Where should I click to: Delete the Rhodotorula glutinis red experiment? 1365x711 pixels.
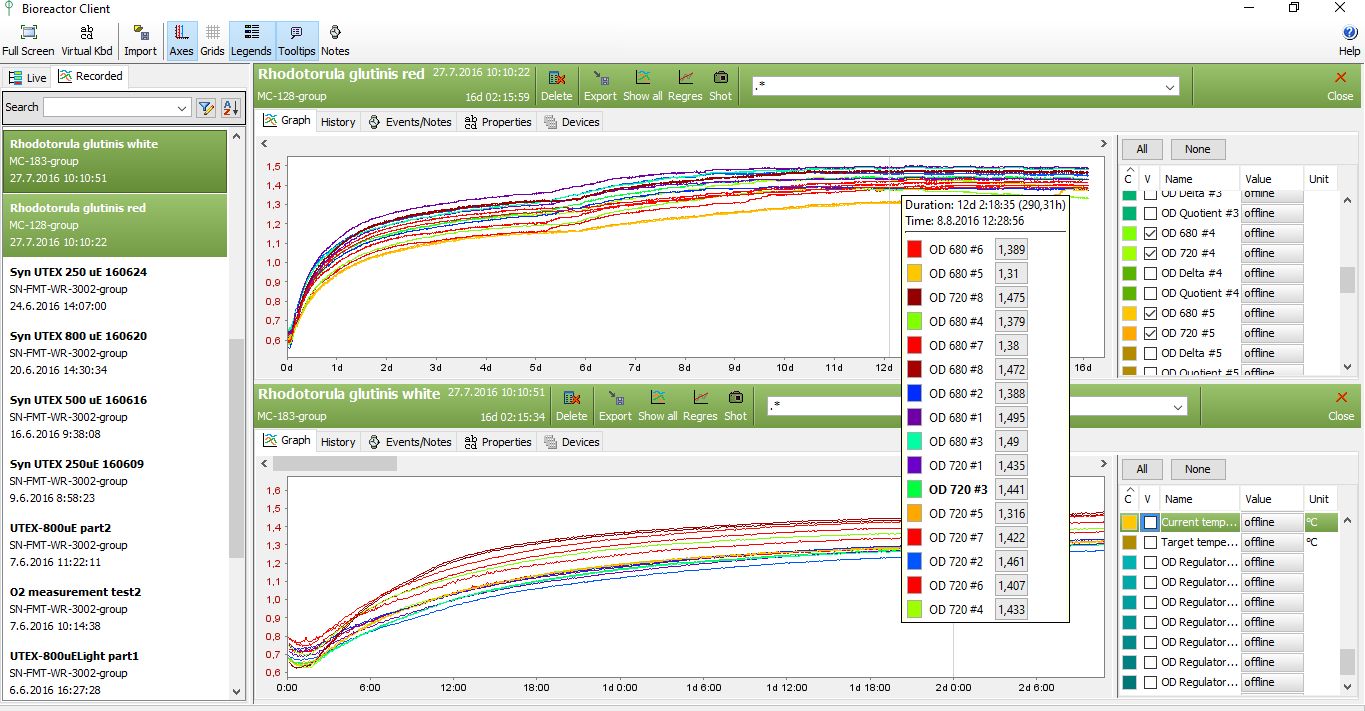[556, 86]
